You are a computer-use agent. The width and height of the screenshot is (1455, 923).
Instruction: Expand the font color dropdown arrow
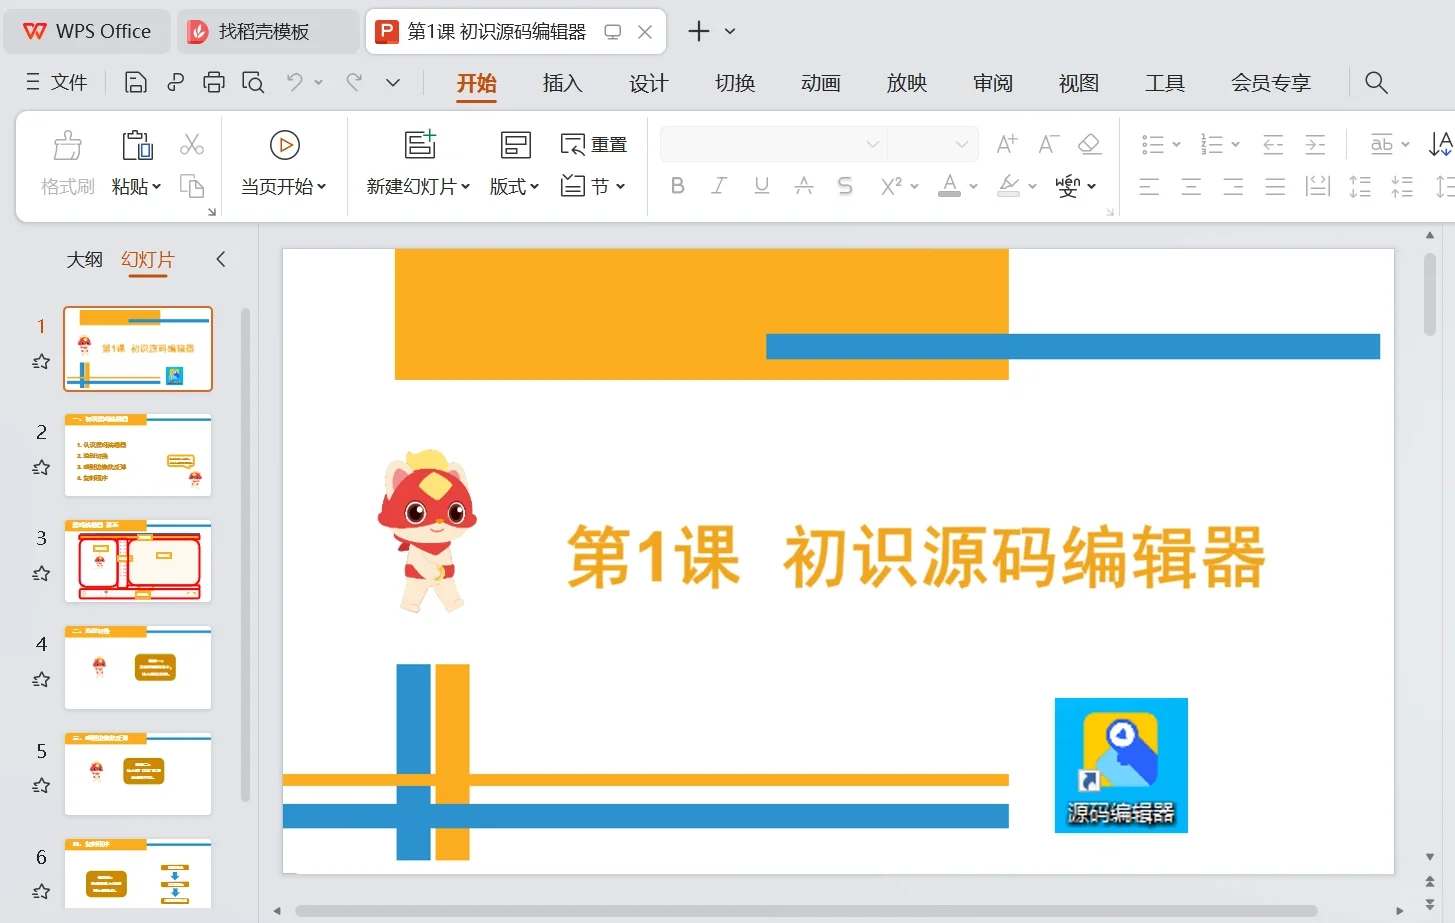(x=971, y=185)
